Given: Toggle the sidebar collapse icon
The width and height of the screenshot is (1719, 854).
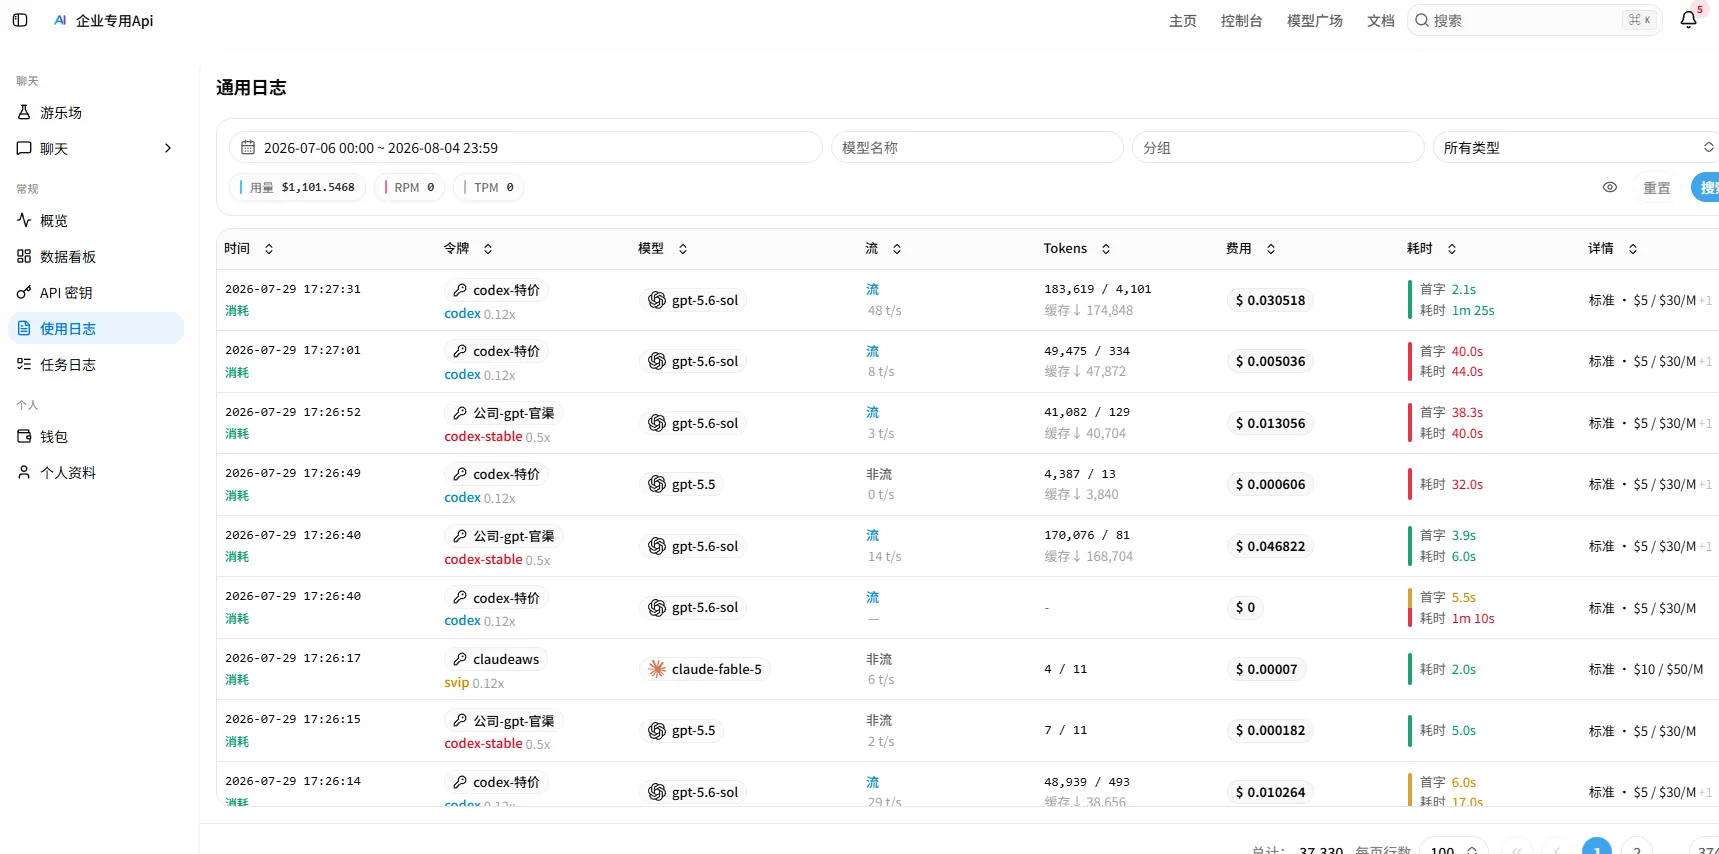Looking at the screenshot, I should [20, 20].
